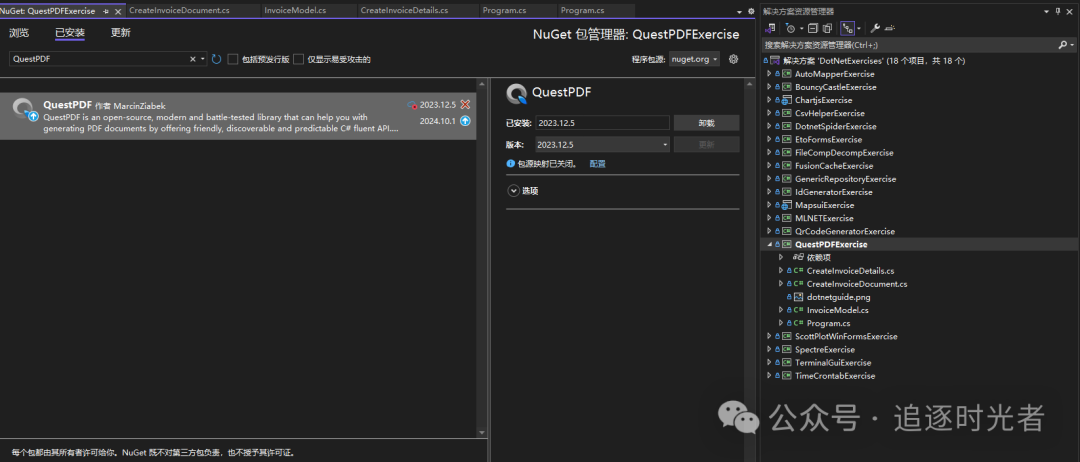This screenshot has height=462, width=1080.
Task: Expand the AutoMapperExercise project node
Action: (768, 74)
